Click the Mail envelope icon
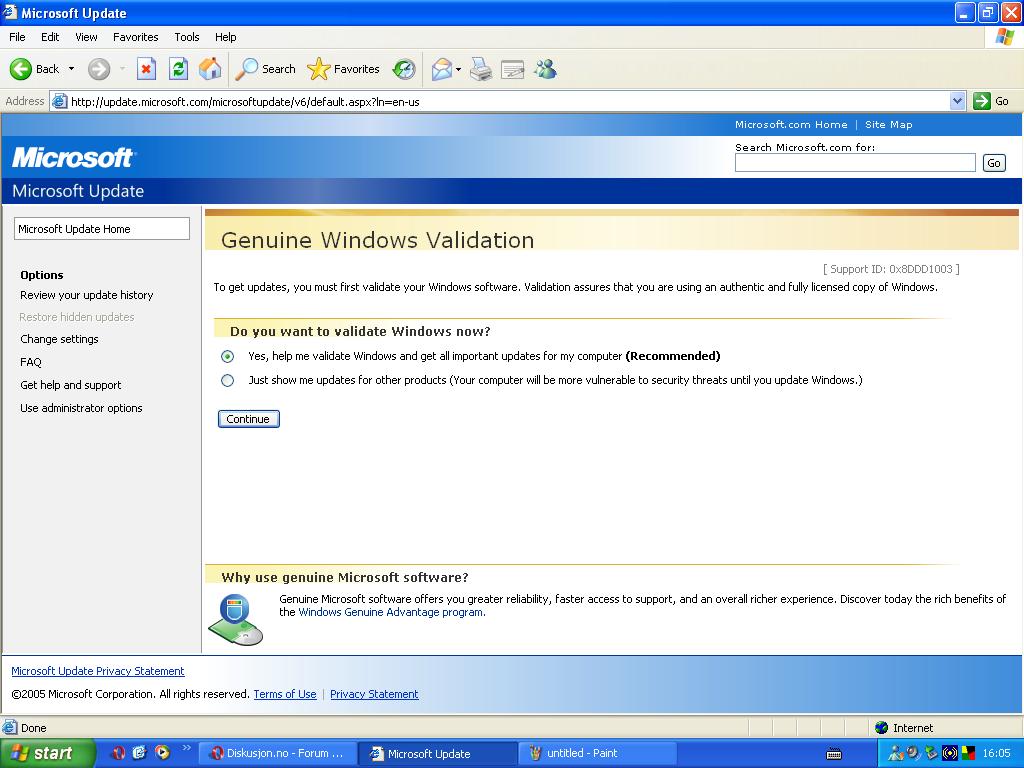1024x768 pixels. point(442,69)
